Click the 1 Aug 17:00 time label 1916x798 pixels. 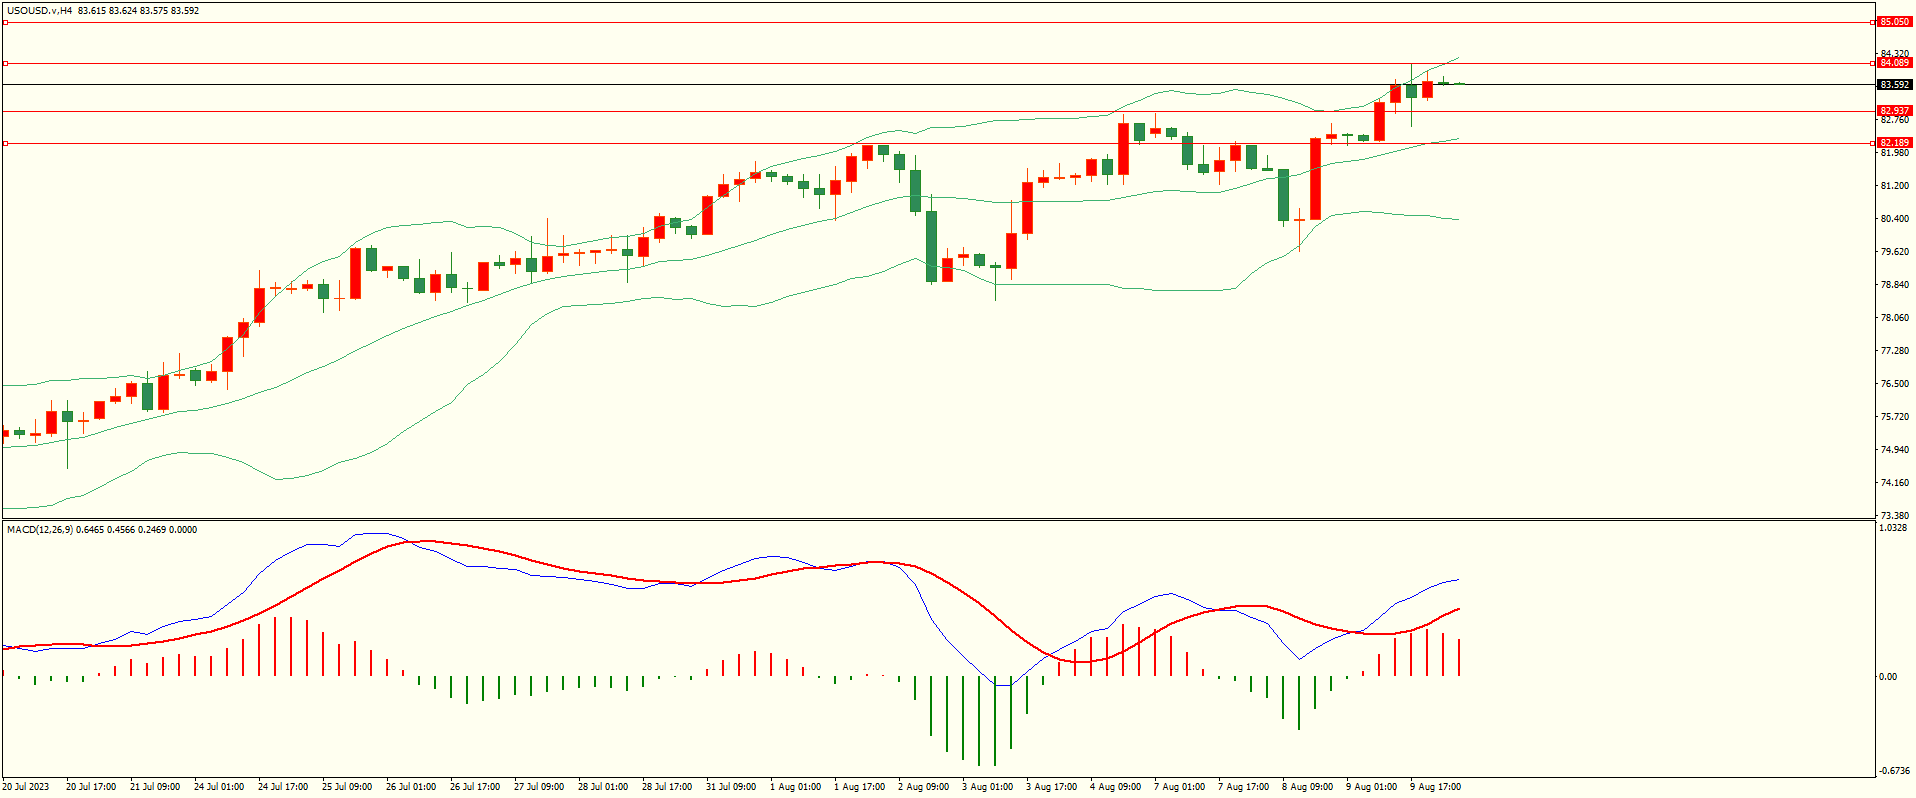860,787
